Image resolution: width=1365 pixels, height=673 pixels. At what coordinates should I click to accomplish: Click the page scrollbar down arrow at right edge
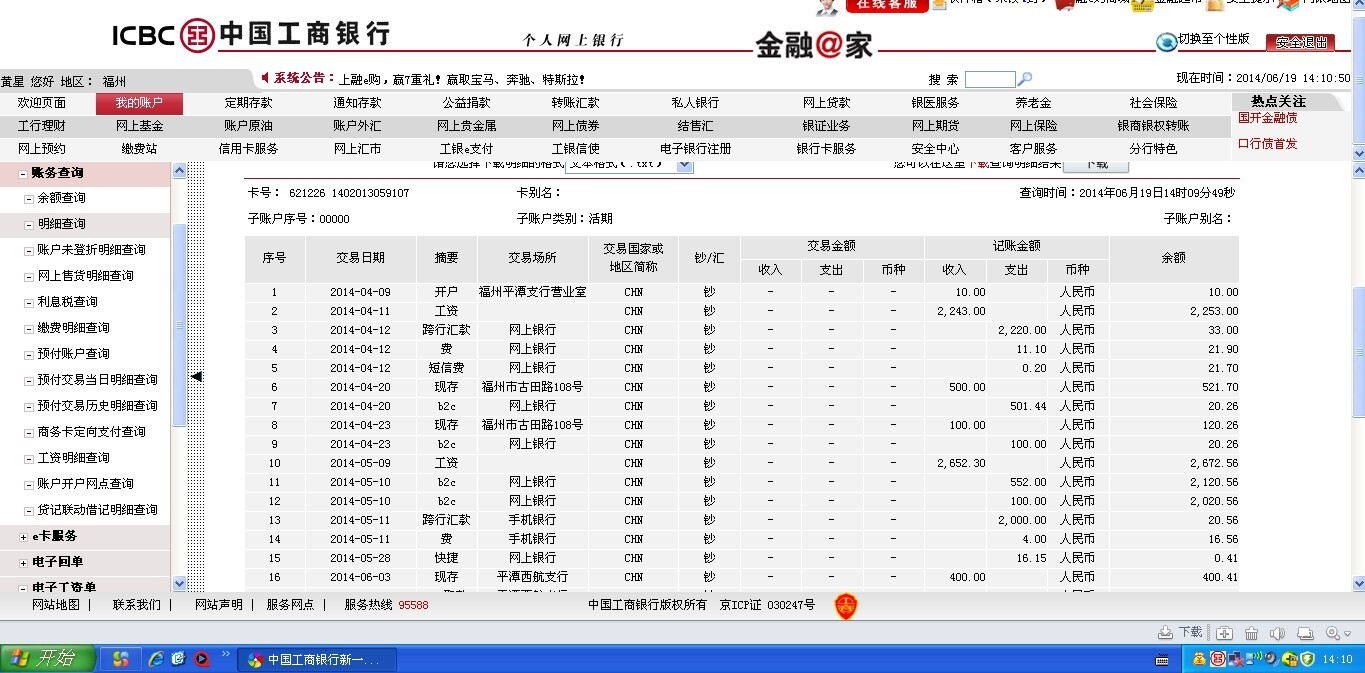1358,583
